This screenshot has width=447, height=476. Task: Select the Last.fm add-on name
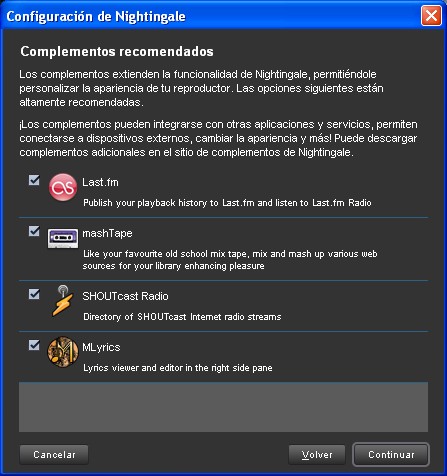coord(100,182)
